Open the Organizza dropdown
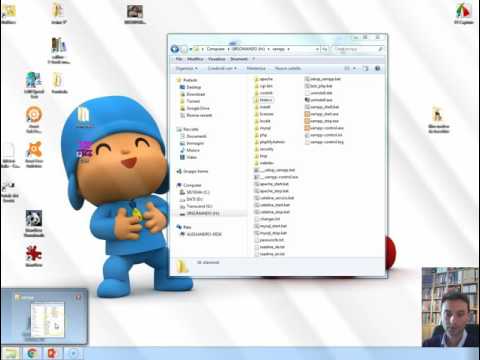This screenshot has height=360, width=480. click(x=187, y=68)
